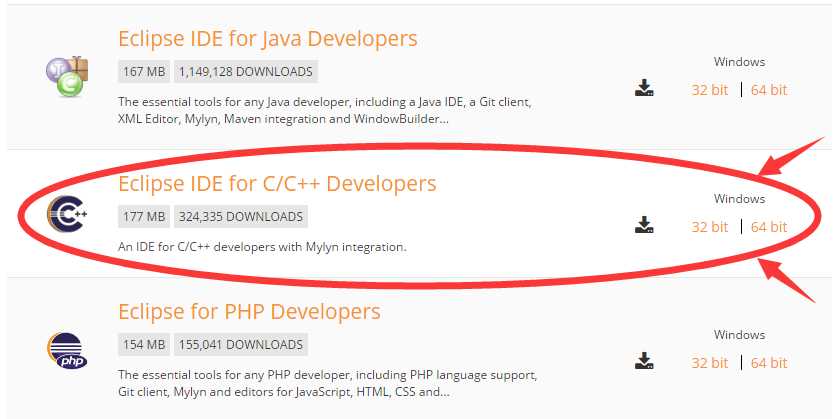
Task: Open Eclipse for PHP Developers title
Action: coord(249,311)
